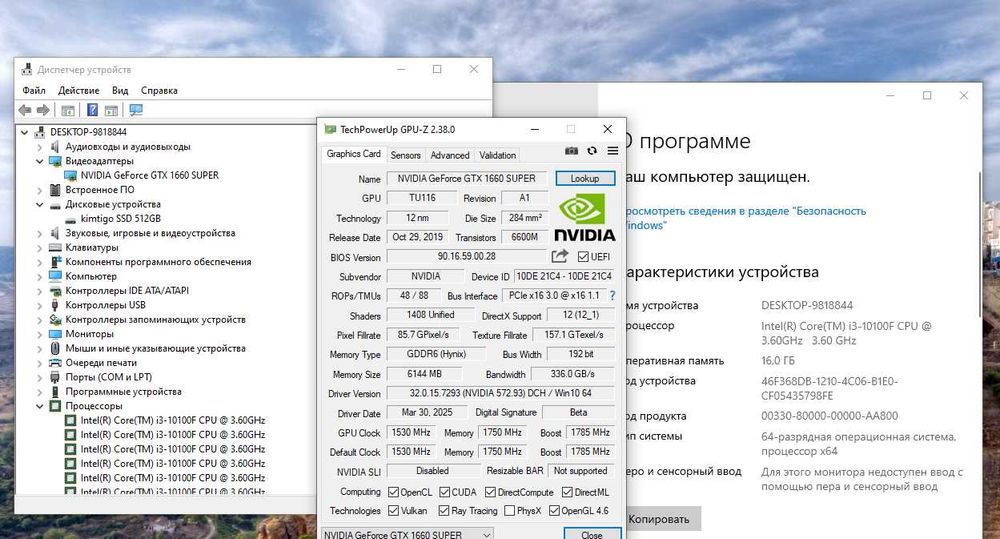The width and height of the screenshot is (1000, 539).
Task: Click the Порты (COM и LPT) icon
Action: 55,377
